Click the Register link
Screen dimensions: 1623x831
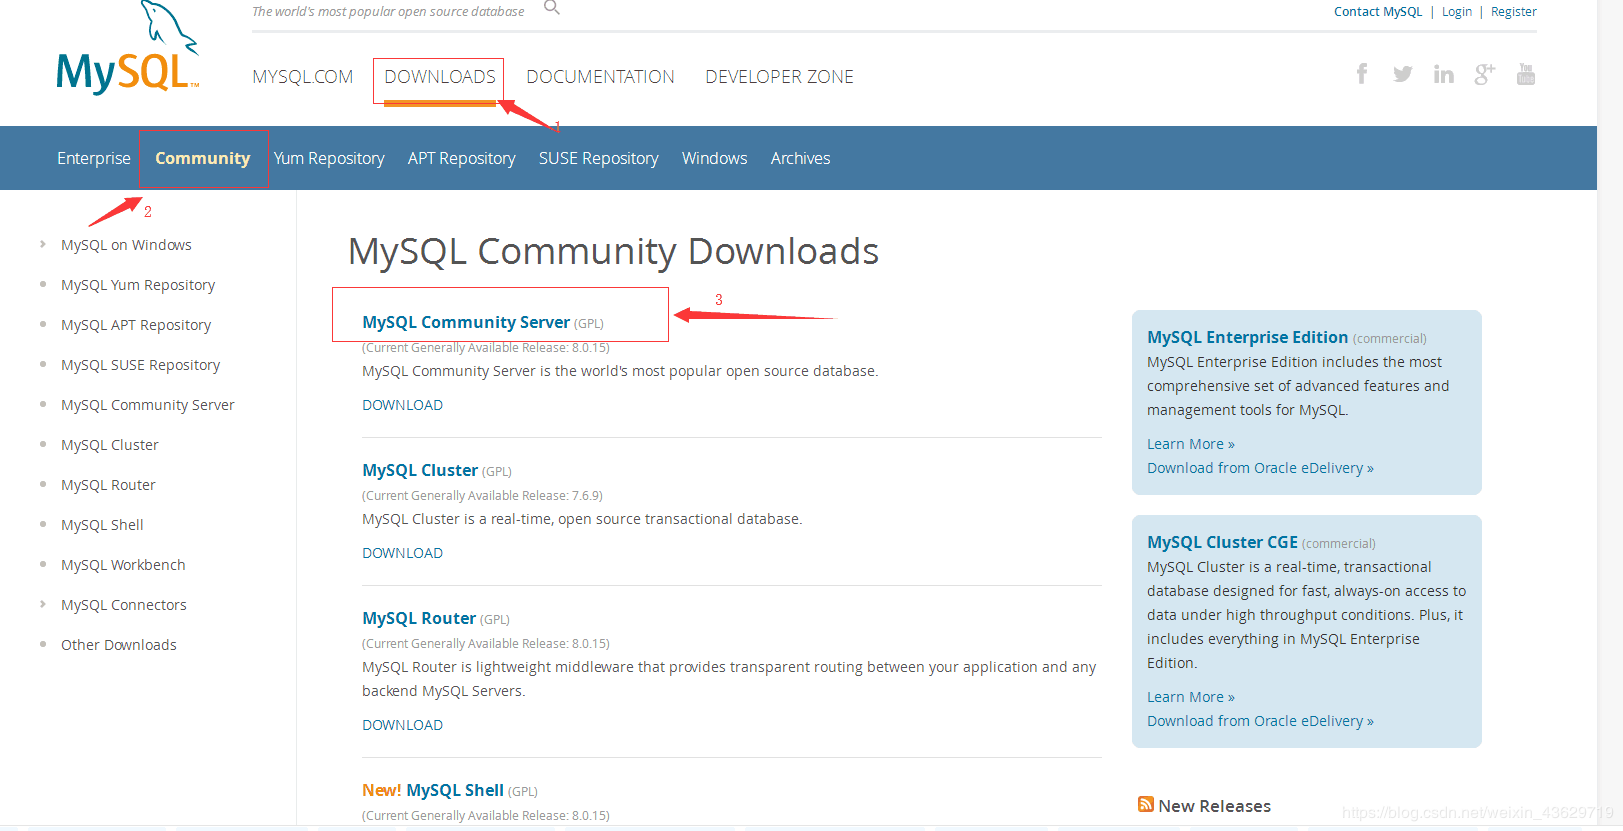[1513, 12]
